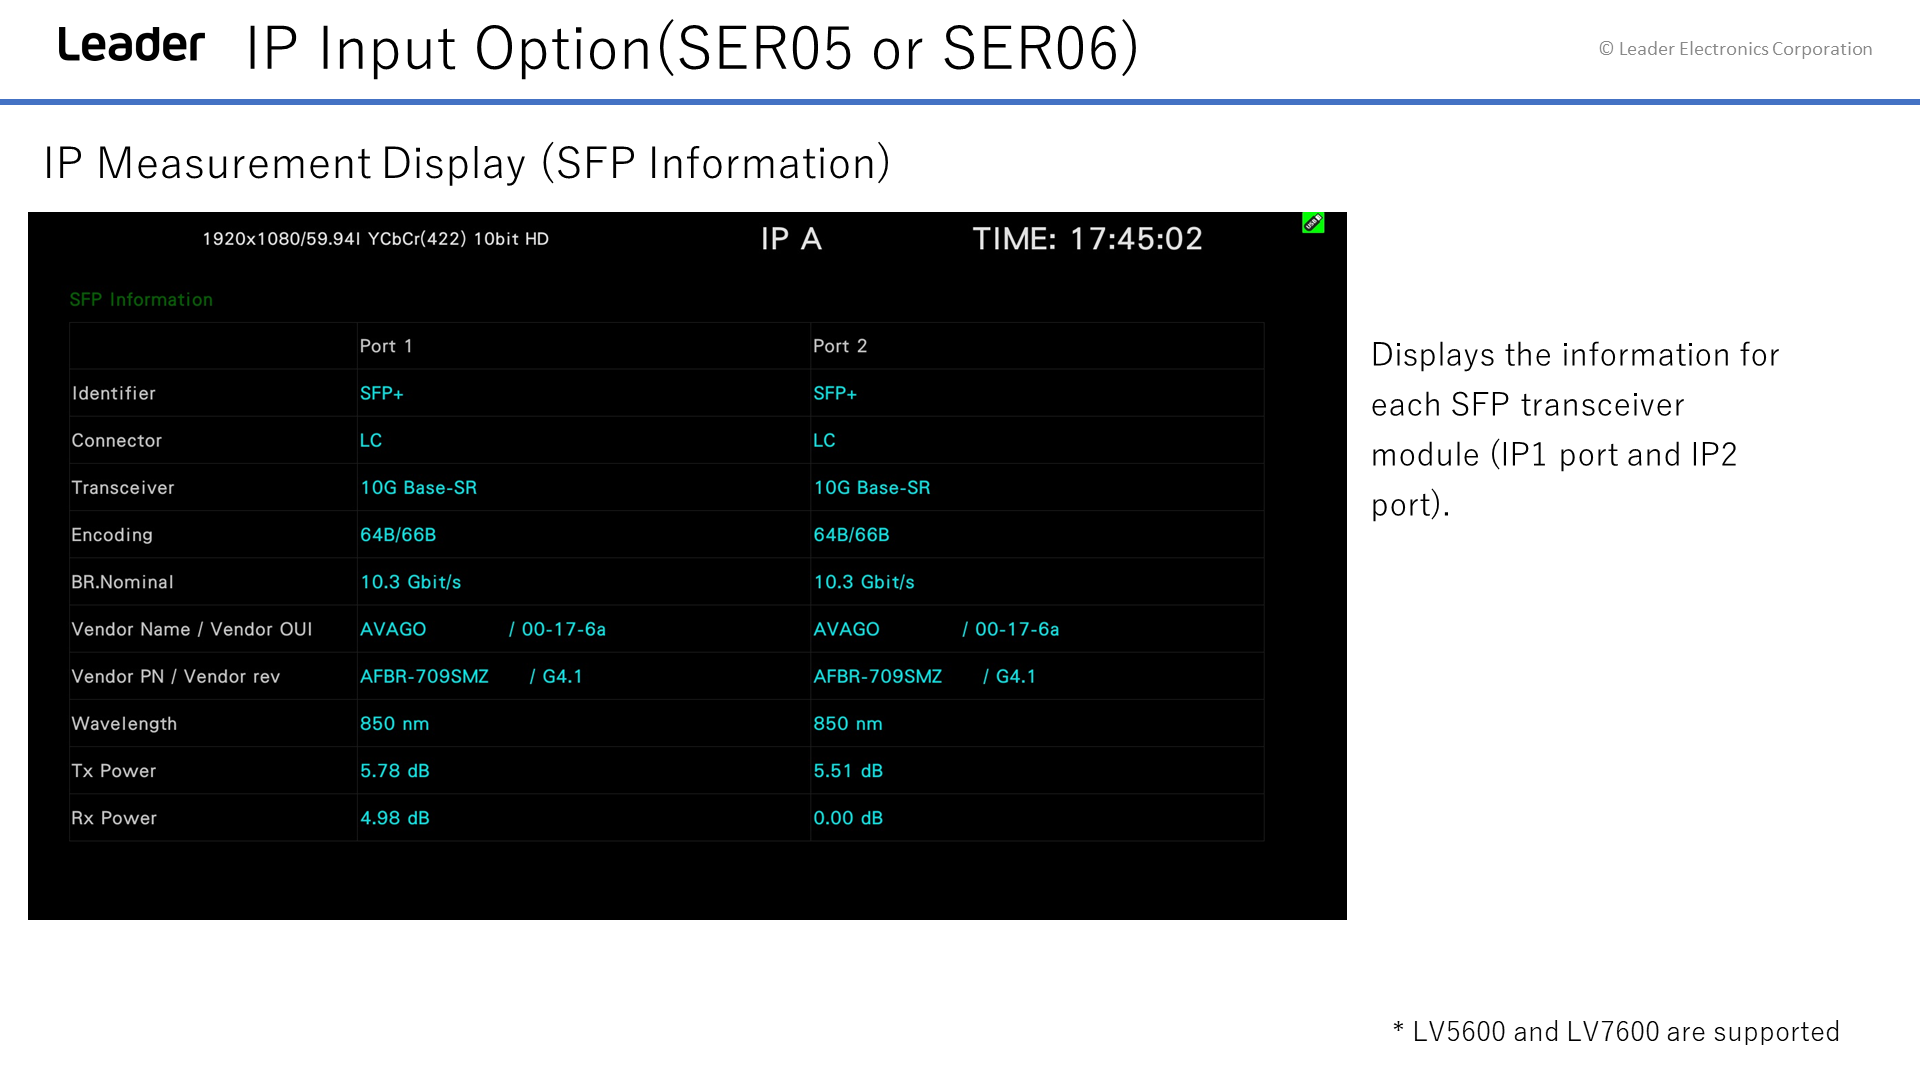This screenshot has height=1080, width=1920.
Task: Select Port 2 Connector value LC
Action: pyautogui.click(x=824, y=441)
